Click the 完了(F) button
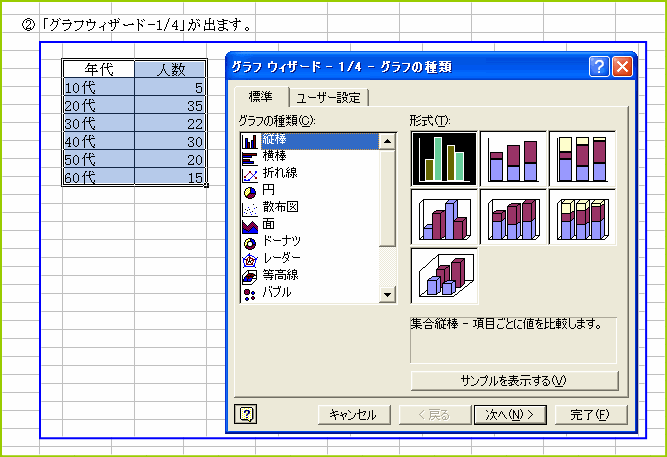The image size is (667, 457). tap(591, 414)
